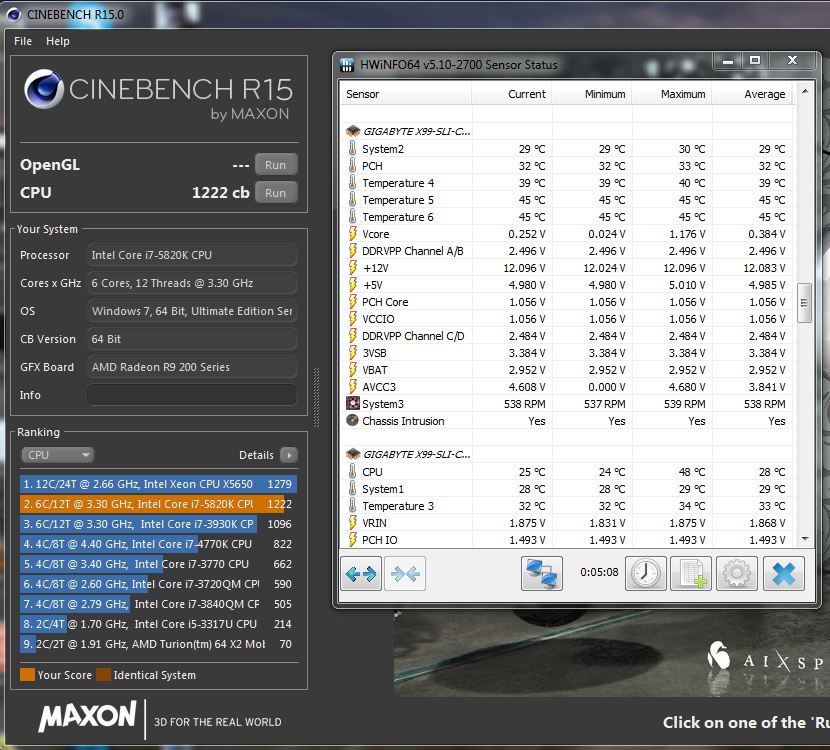The height and width of the screenshot is (750, 830).
Task: Click HWiNFO expand layout arrows icon
Action: [360, 573]
